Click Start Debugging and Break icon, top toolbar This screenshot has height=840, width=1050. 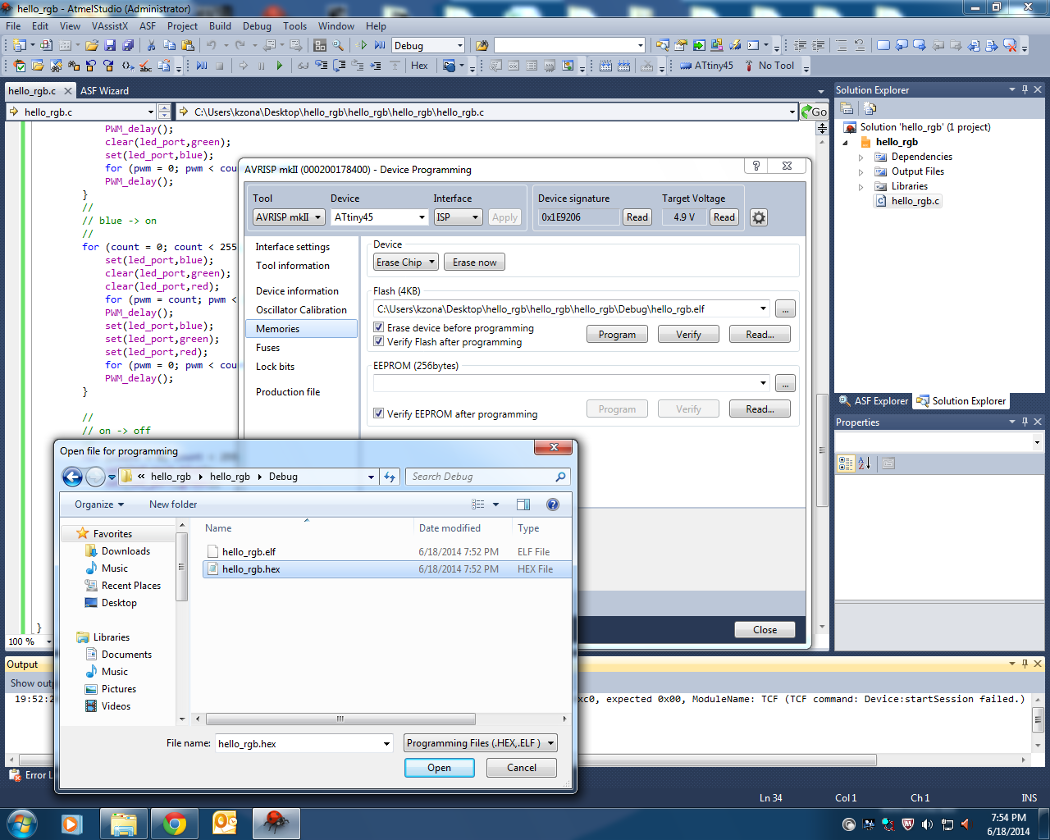click(380, 45)
